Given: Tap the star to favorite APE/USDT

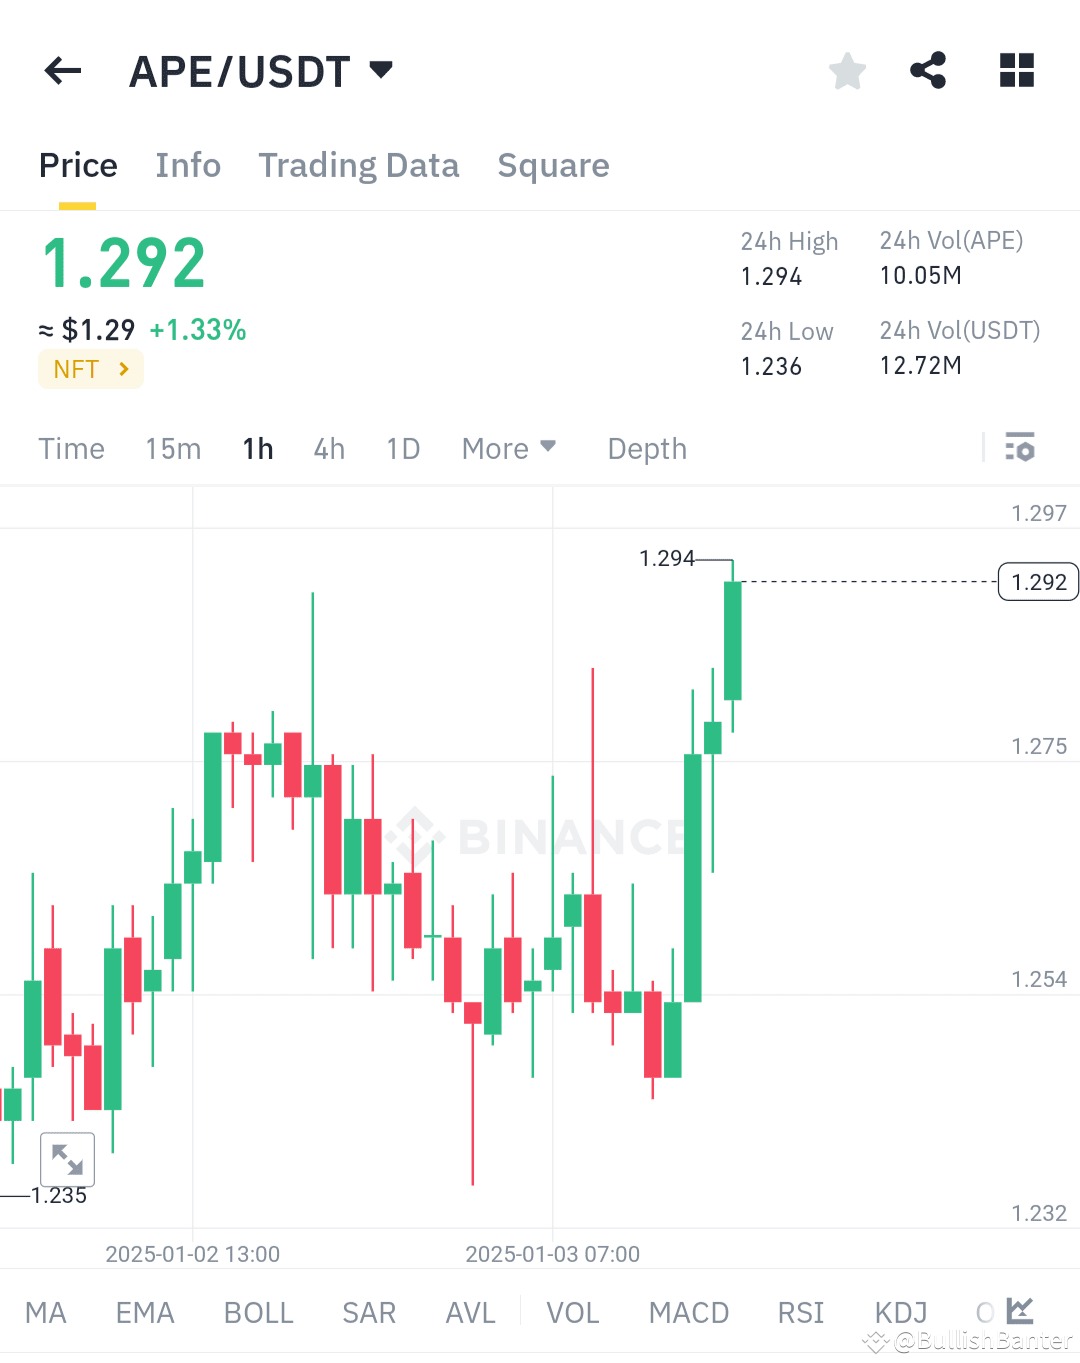Looking at the screenshot, I should click(847, 70).
